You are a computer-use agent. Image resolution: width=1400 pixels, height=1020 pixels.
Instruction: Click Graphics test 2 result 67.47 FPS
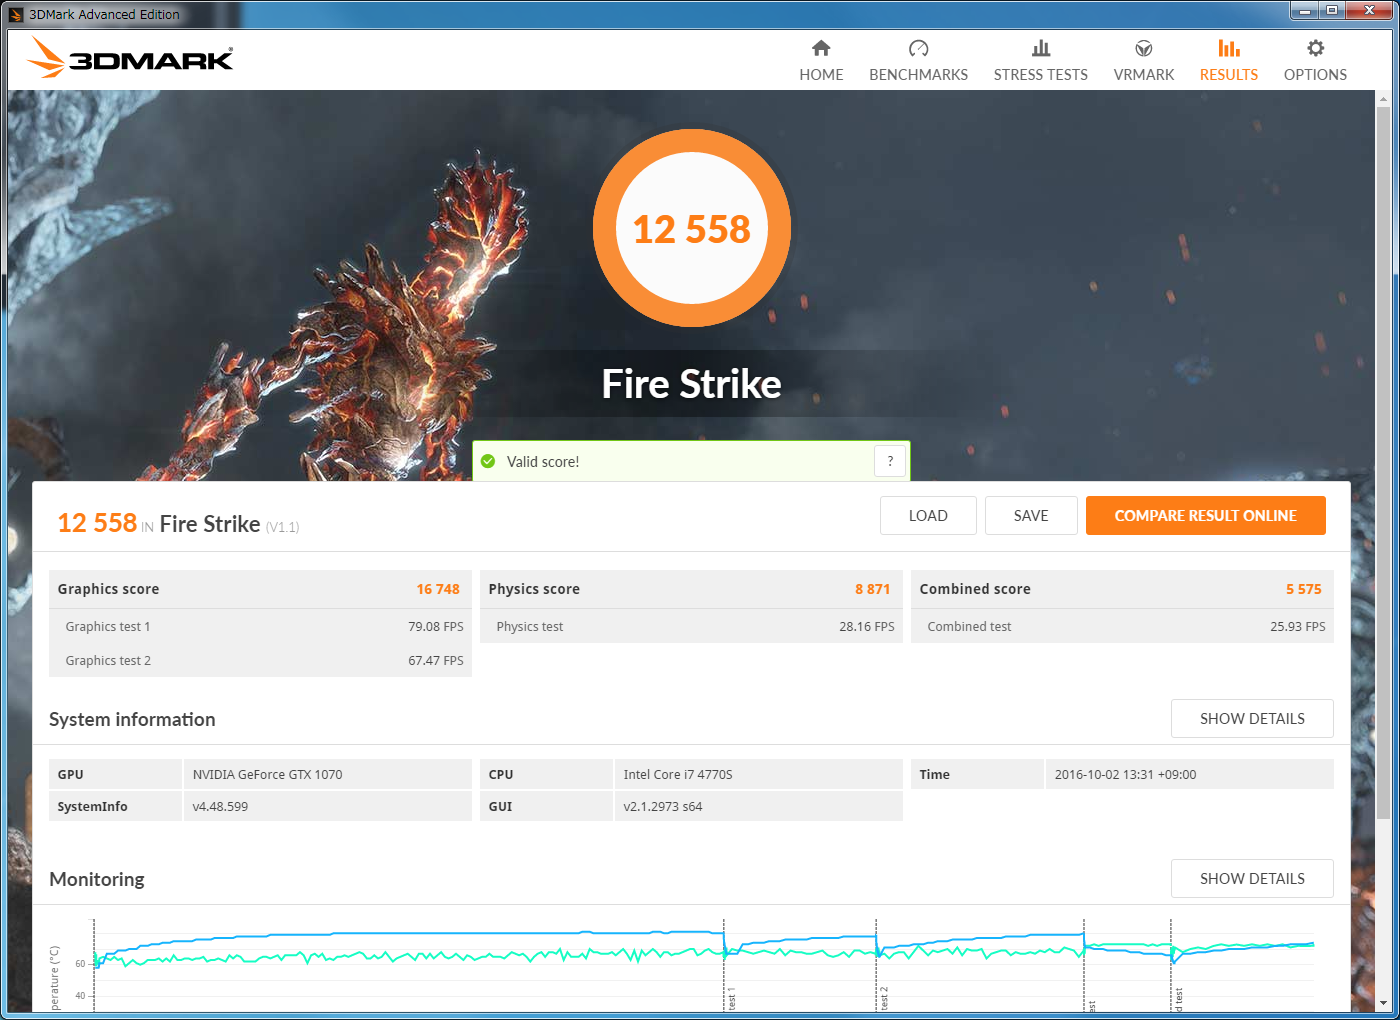coord(436,661)
